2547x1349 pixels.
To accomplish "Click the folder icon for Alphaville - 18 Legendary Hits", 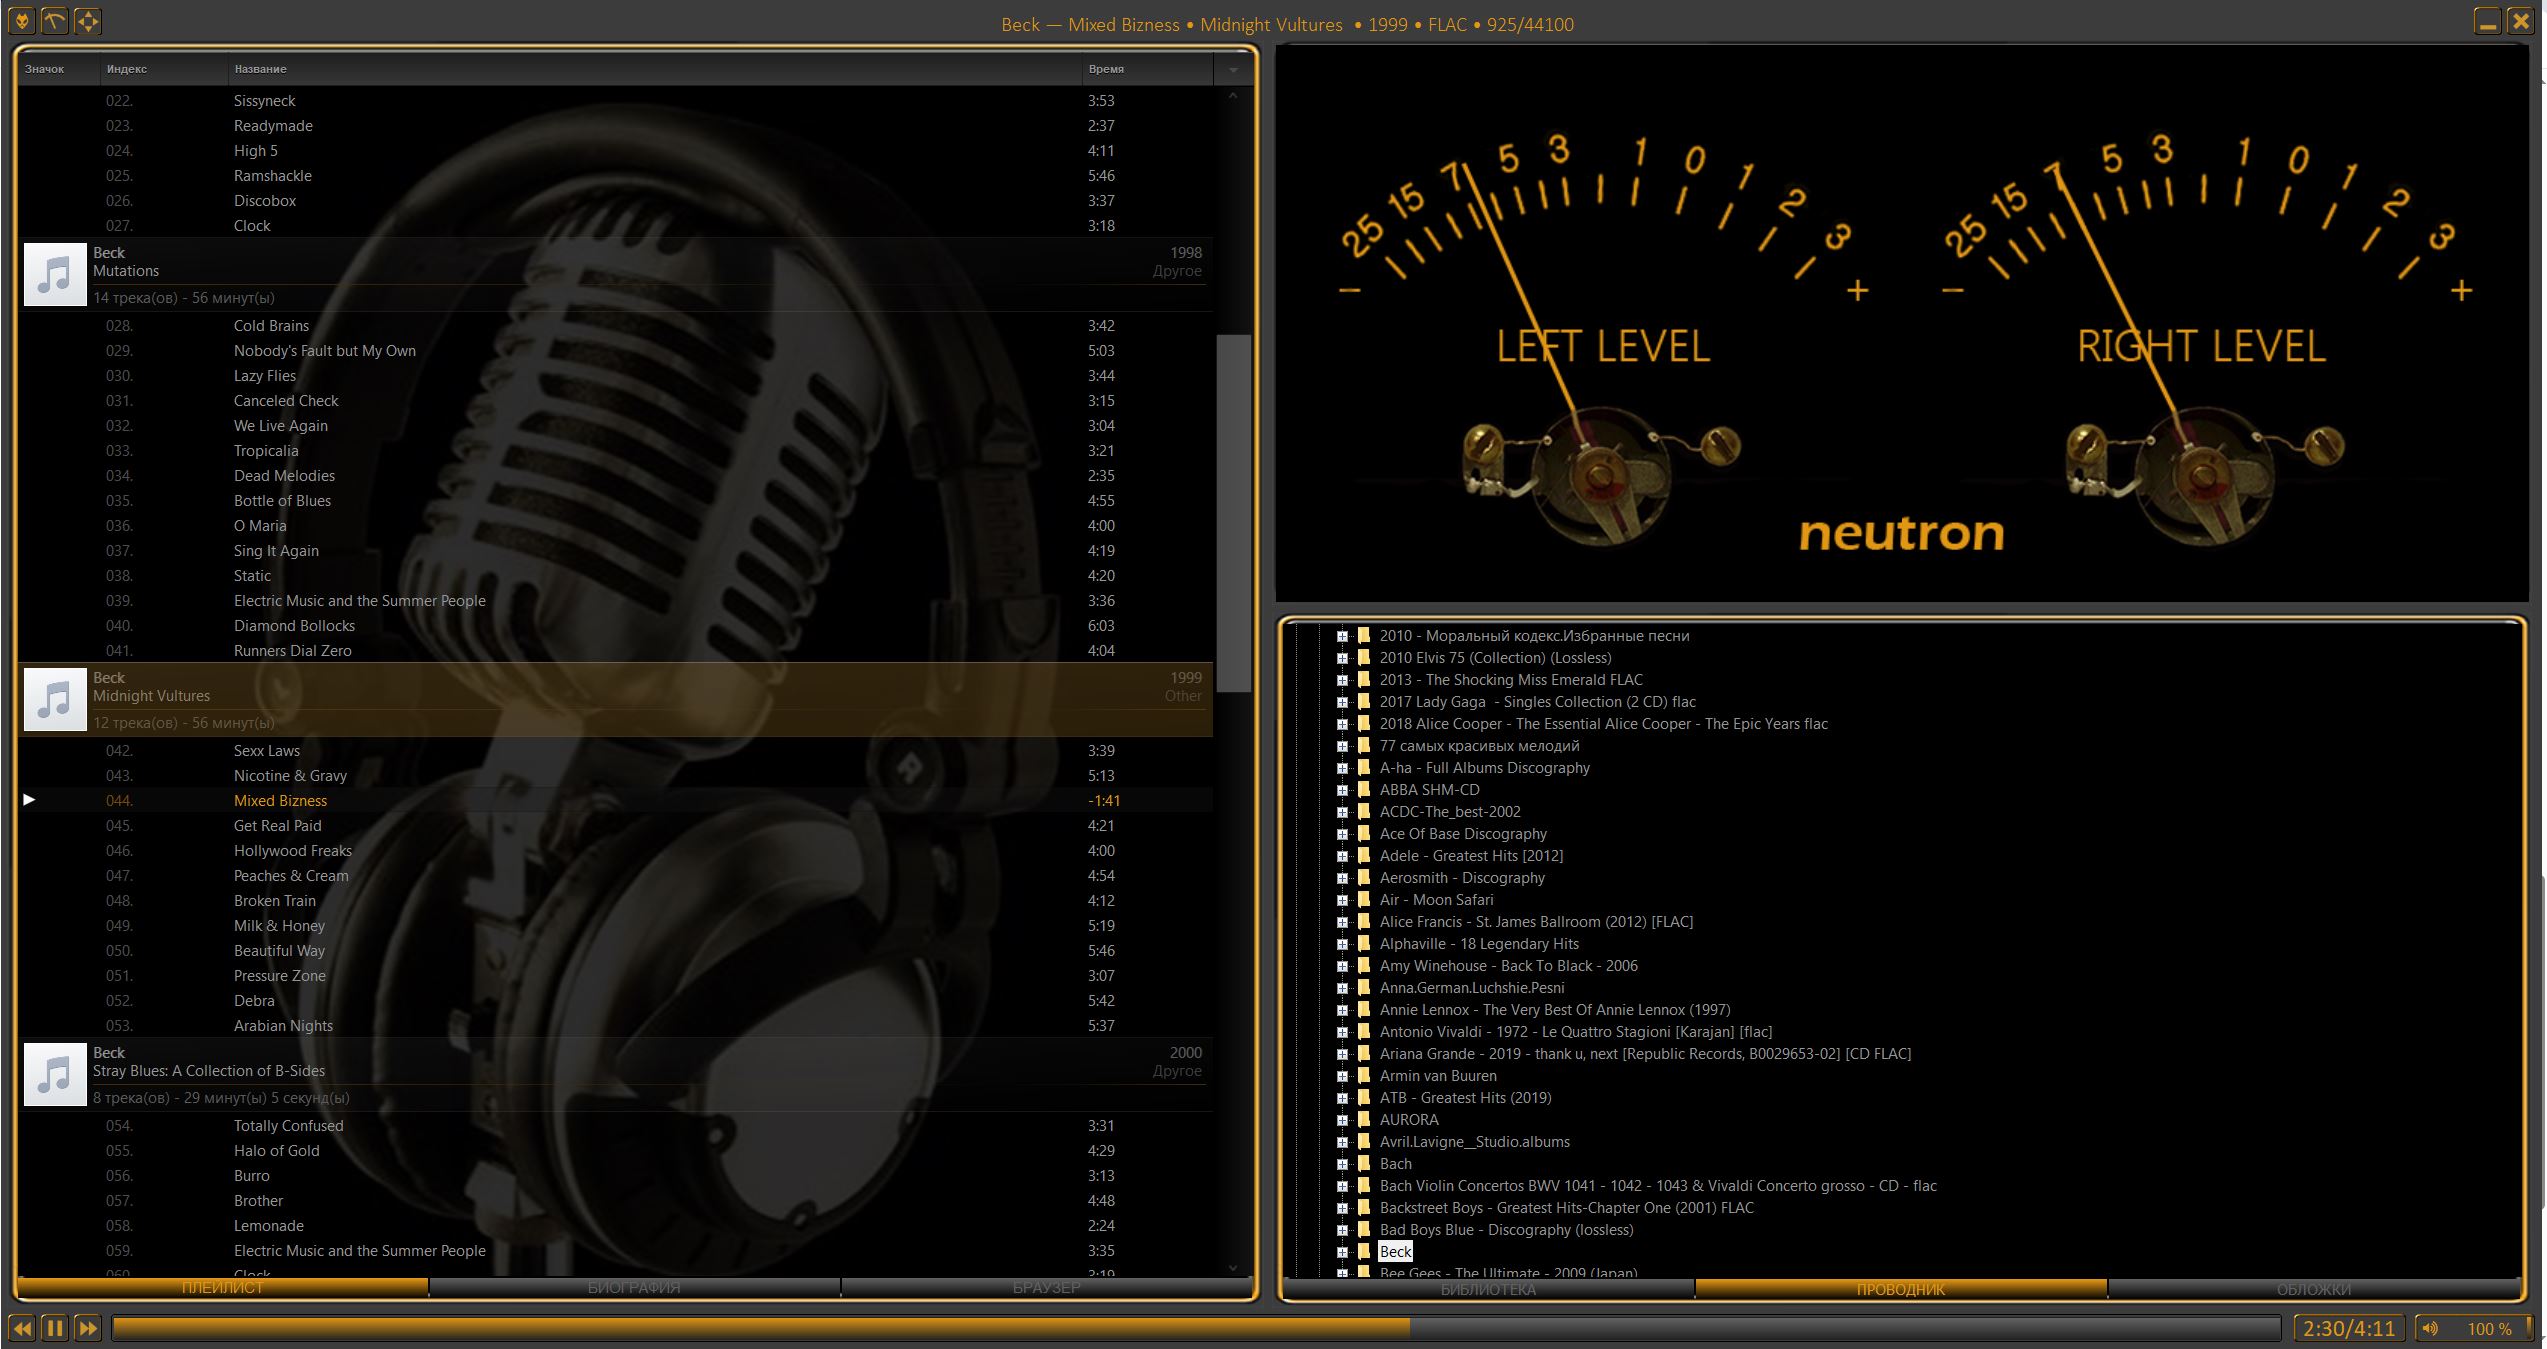I will pos(1363,943).
